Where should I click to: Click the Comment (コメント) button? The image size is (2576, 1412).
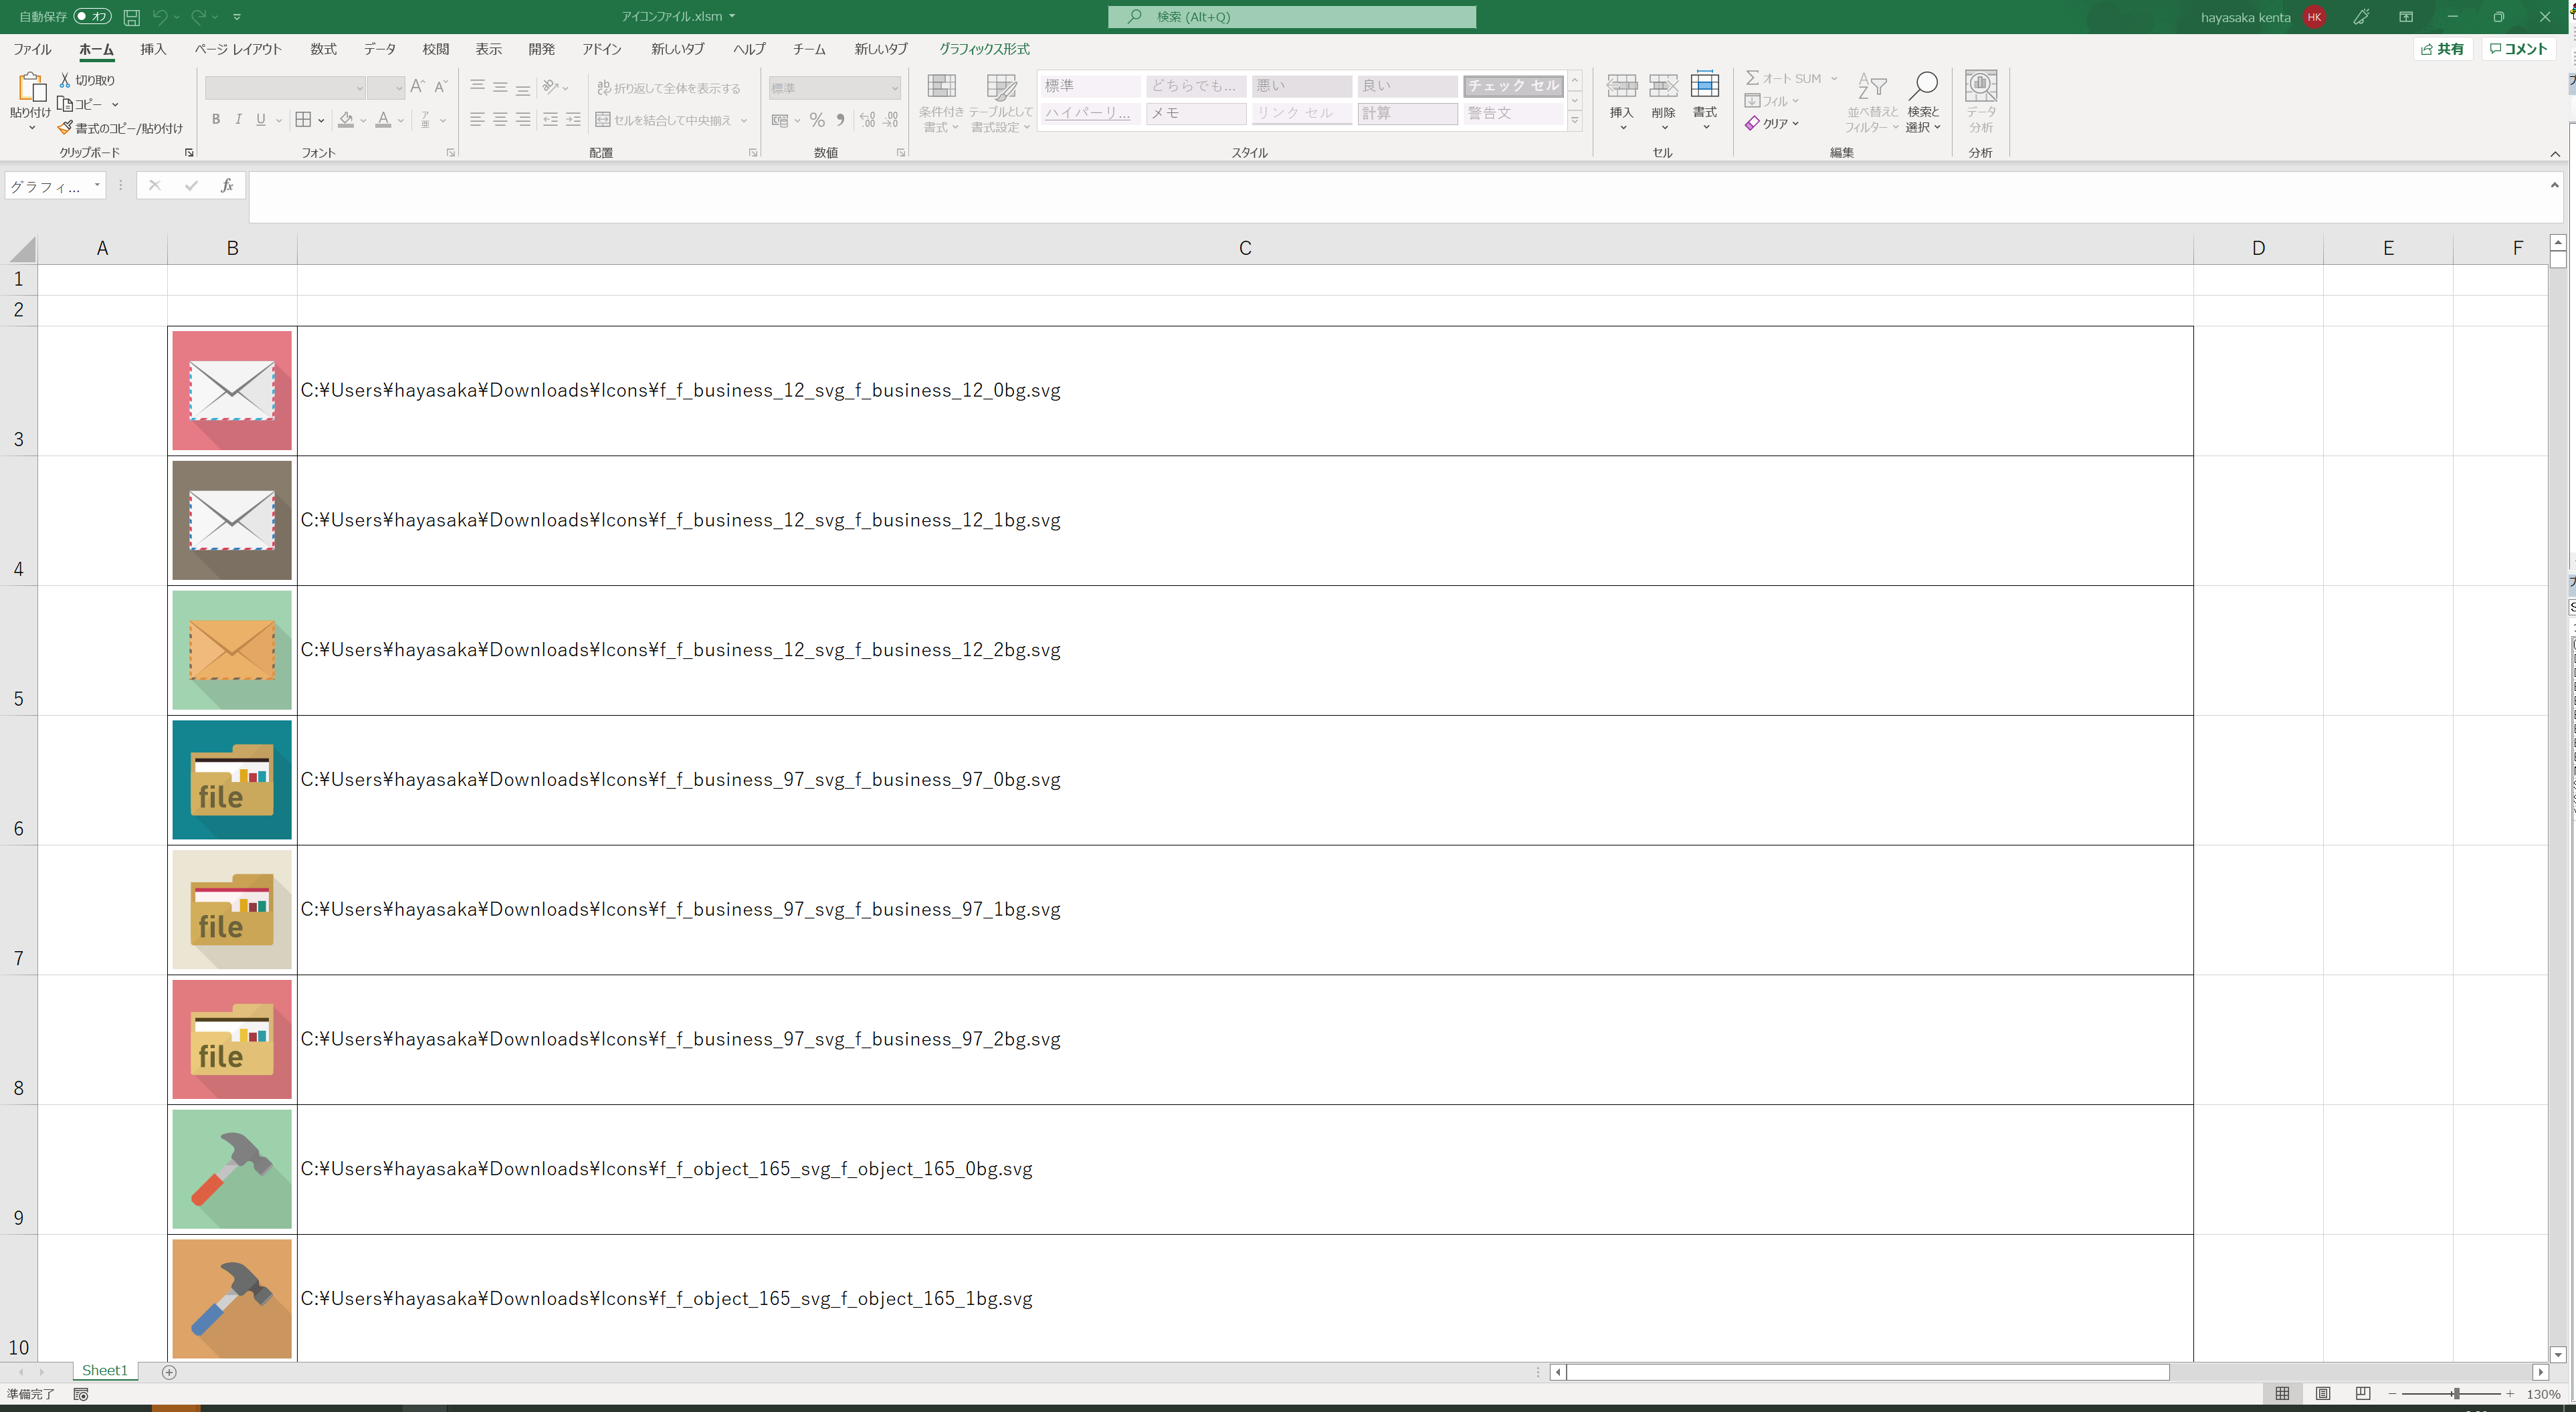coord(2517,49)
